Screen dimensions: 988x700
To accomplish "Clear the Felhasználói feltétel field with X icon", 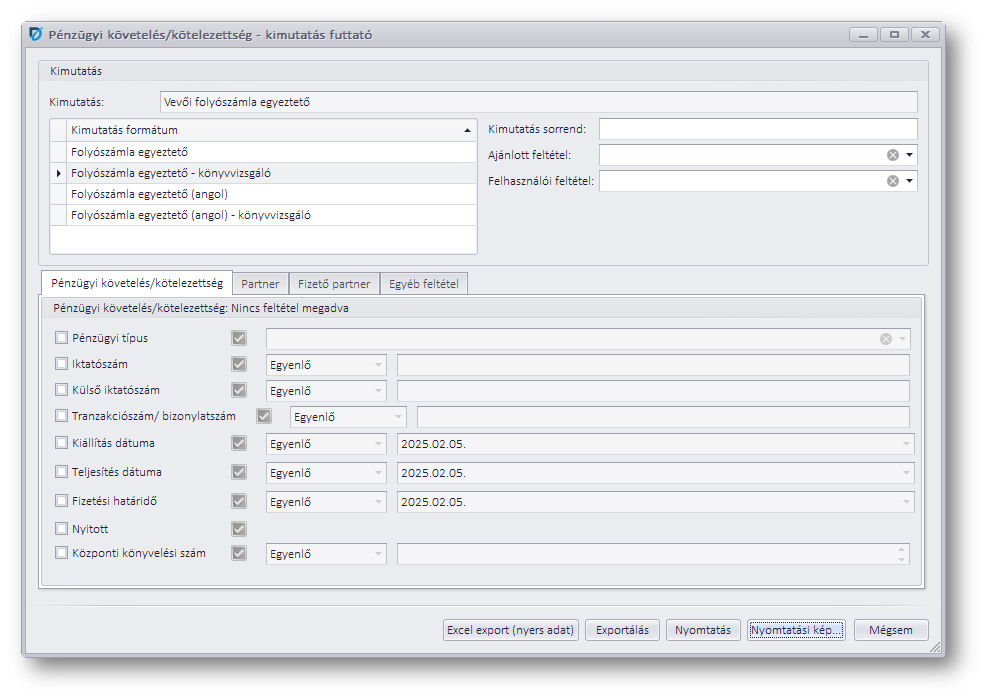I will tap(892, 181).
